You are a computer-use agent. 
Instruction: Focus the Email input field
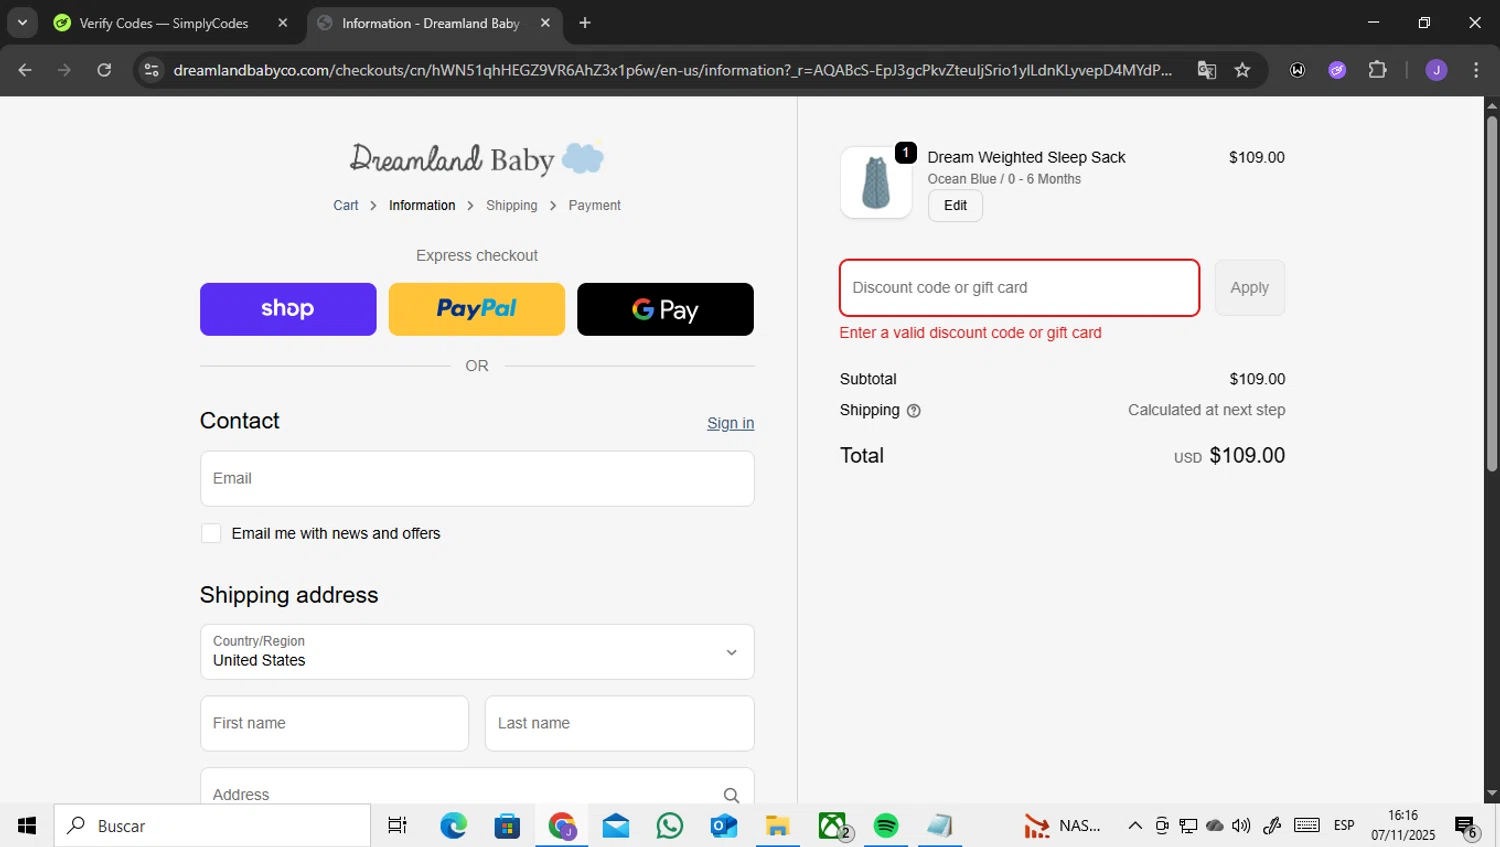coord(477,478)
